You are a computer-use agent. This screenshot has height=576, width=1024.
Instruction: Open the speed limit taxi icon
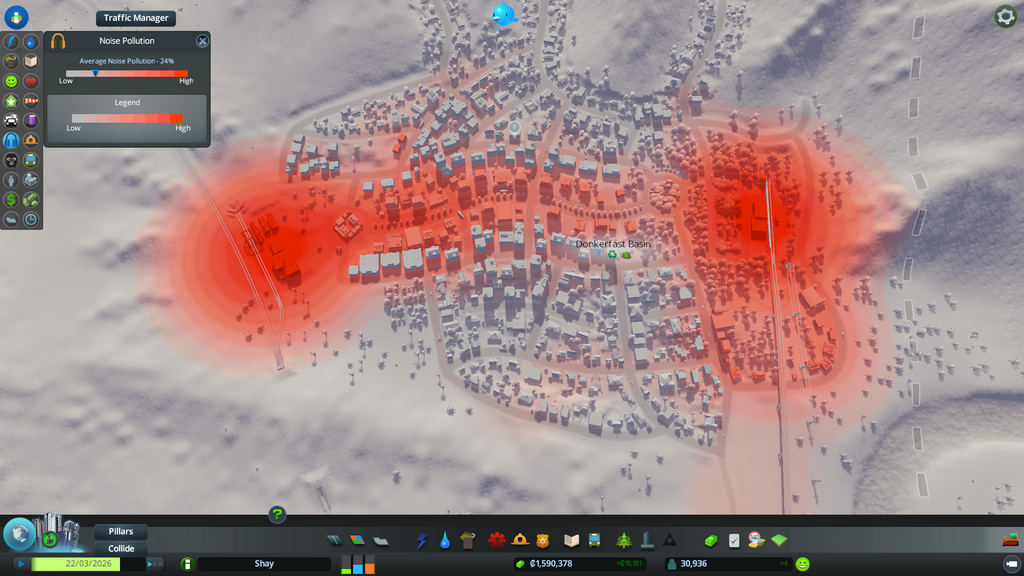coord(756,540)
